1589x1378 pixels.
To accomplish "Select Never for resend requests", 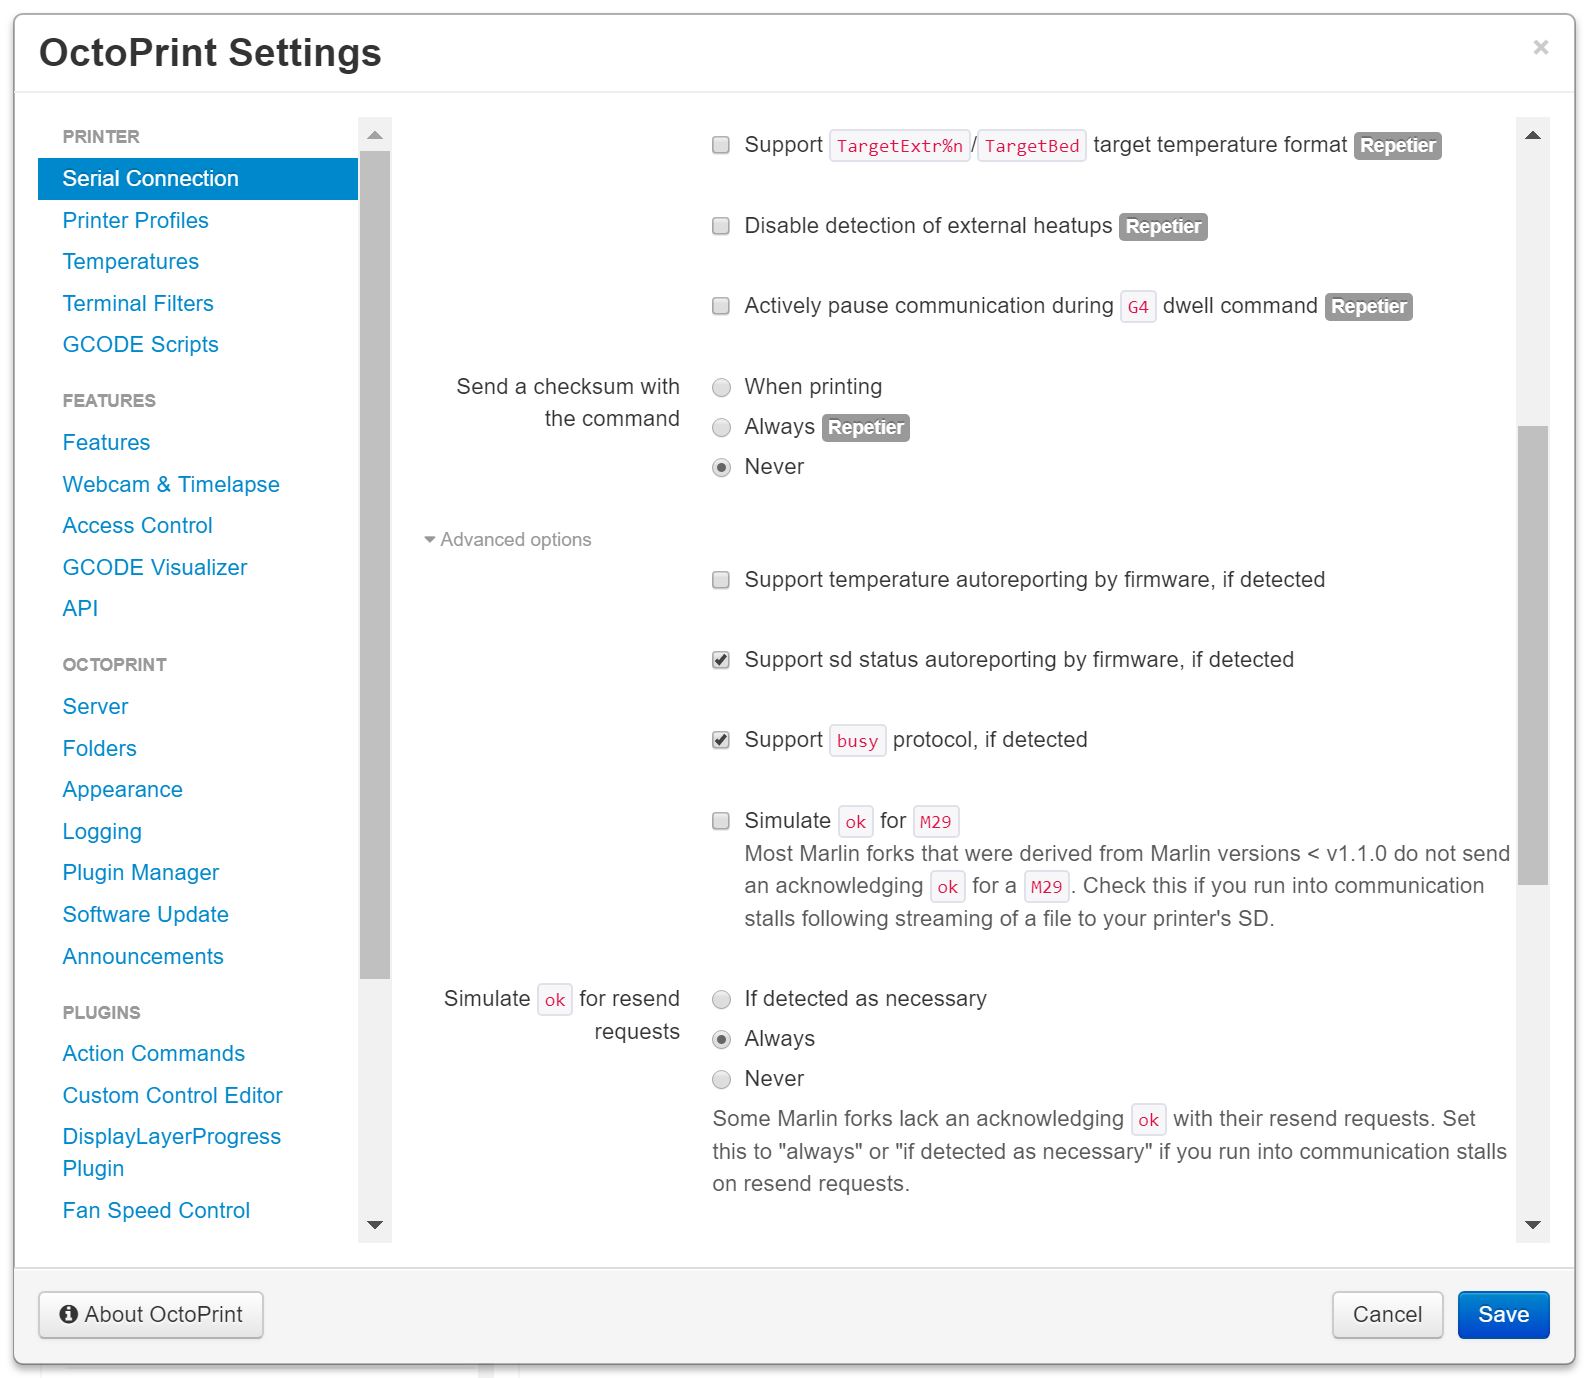I will tap(721, 1080).
